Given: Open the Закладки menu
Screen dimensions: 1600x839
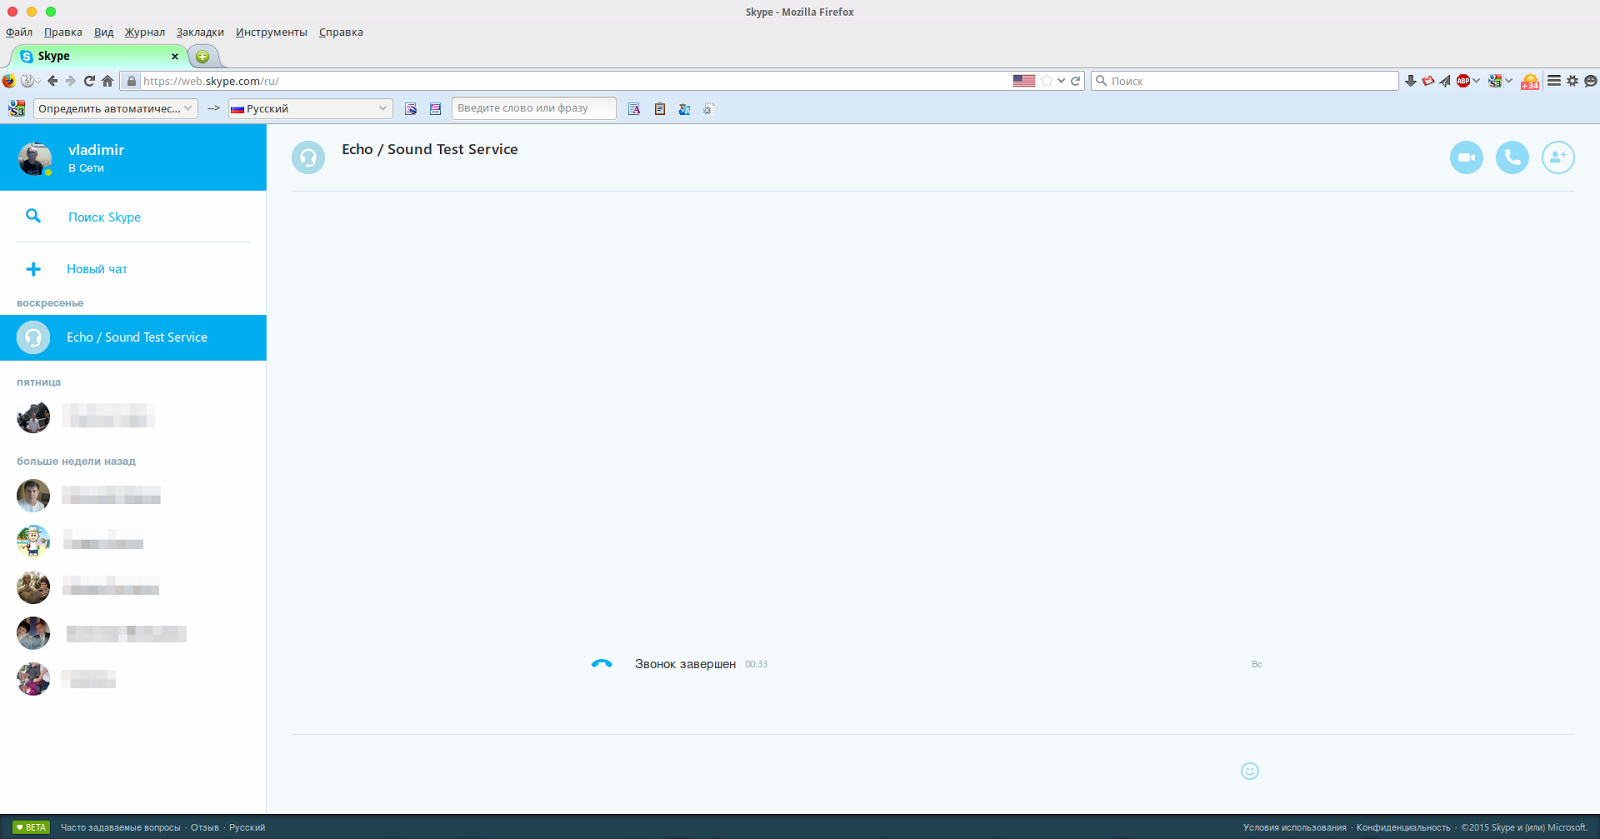Looking at the screenshot, I should pos(200,32).
